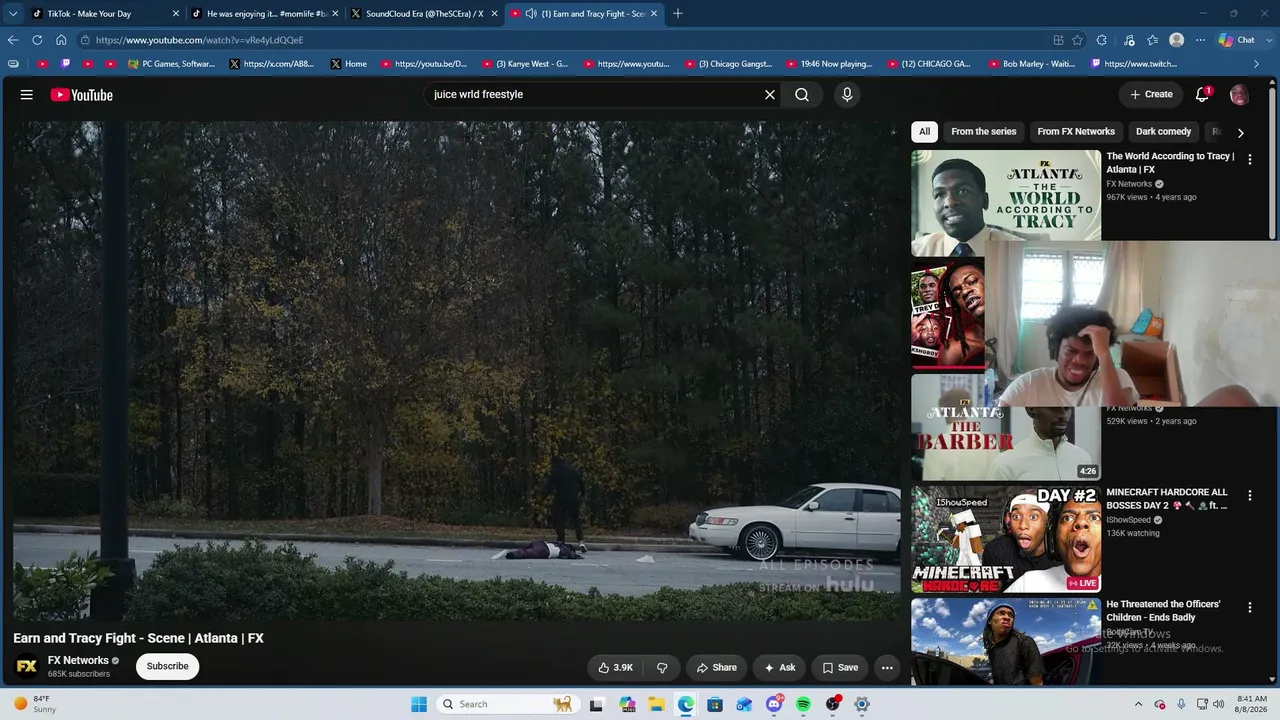The height and width of the screenshot is (720, 1280).
Task: Clear the search query with the X
Action: pyautogui.click(x=770, y=95)
